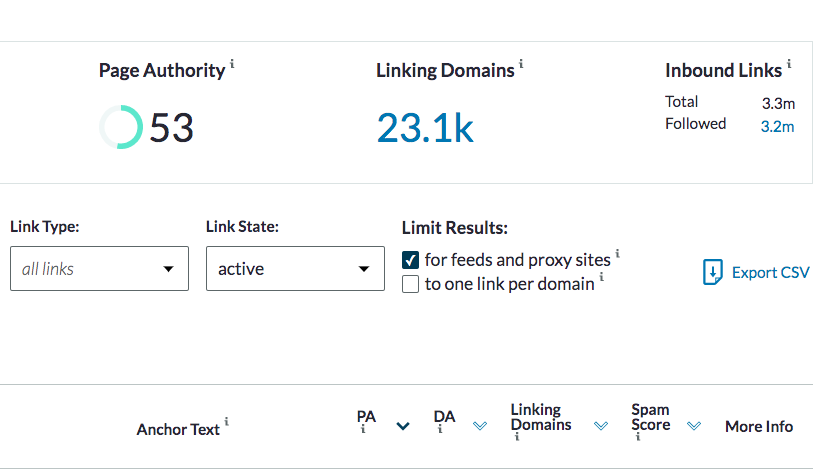This screenshot has width=821, height=469.
Task: Sort by Spam Score using its chevron
Action: [693, 426]
